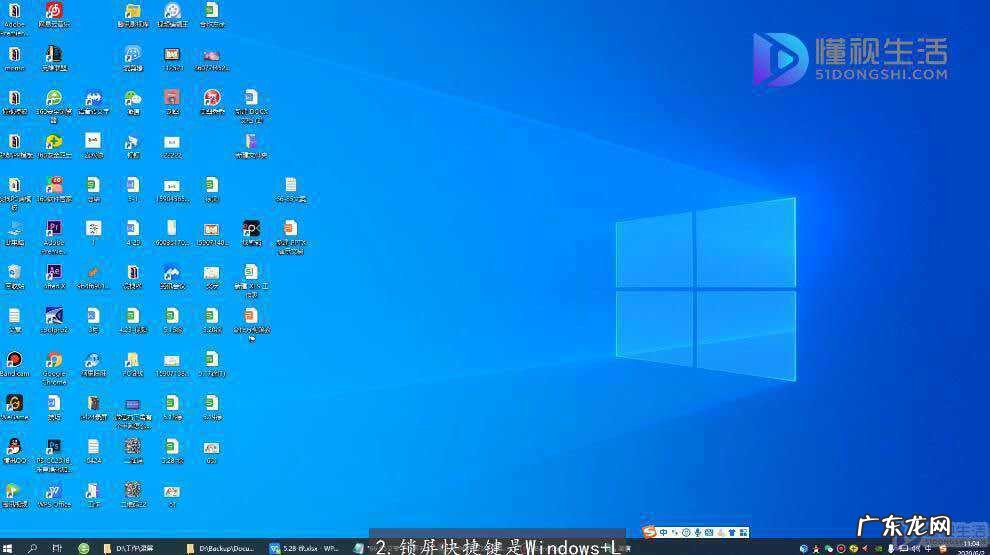Image resolution: width=990 pixels, height=555 pixels.
Task: Open the WPS Office shortcut
Action: point(53,491)
